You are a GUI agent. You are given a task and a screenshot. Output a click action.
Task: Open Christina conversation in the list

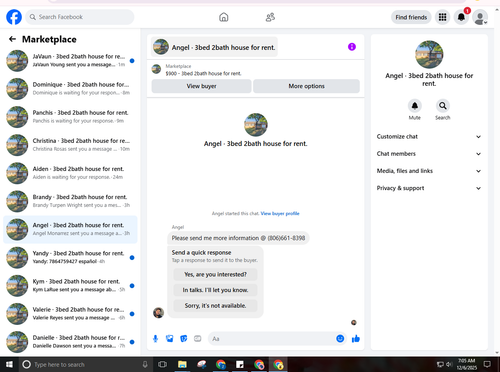point(70,145)
